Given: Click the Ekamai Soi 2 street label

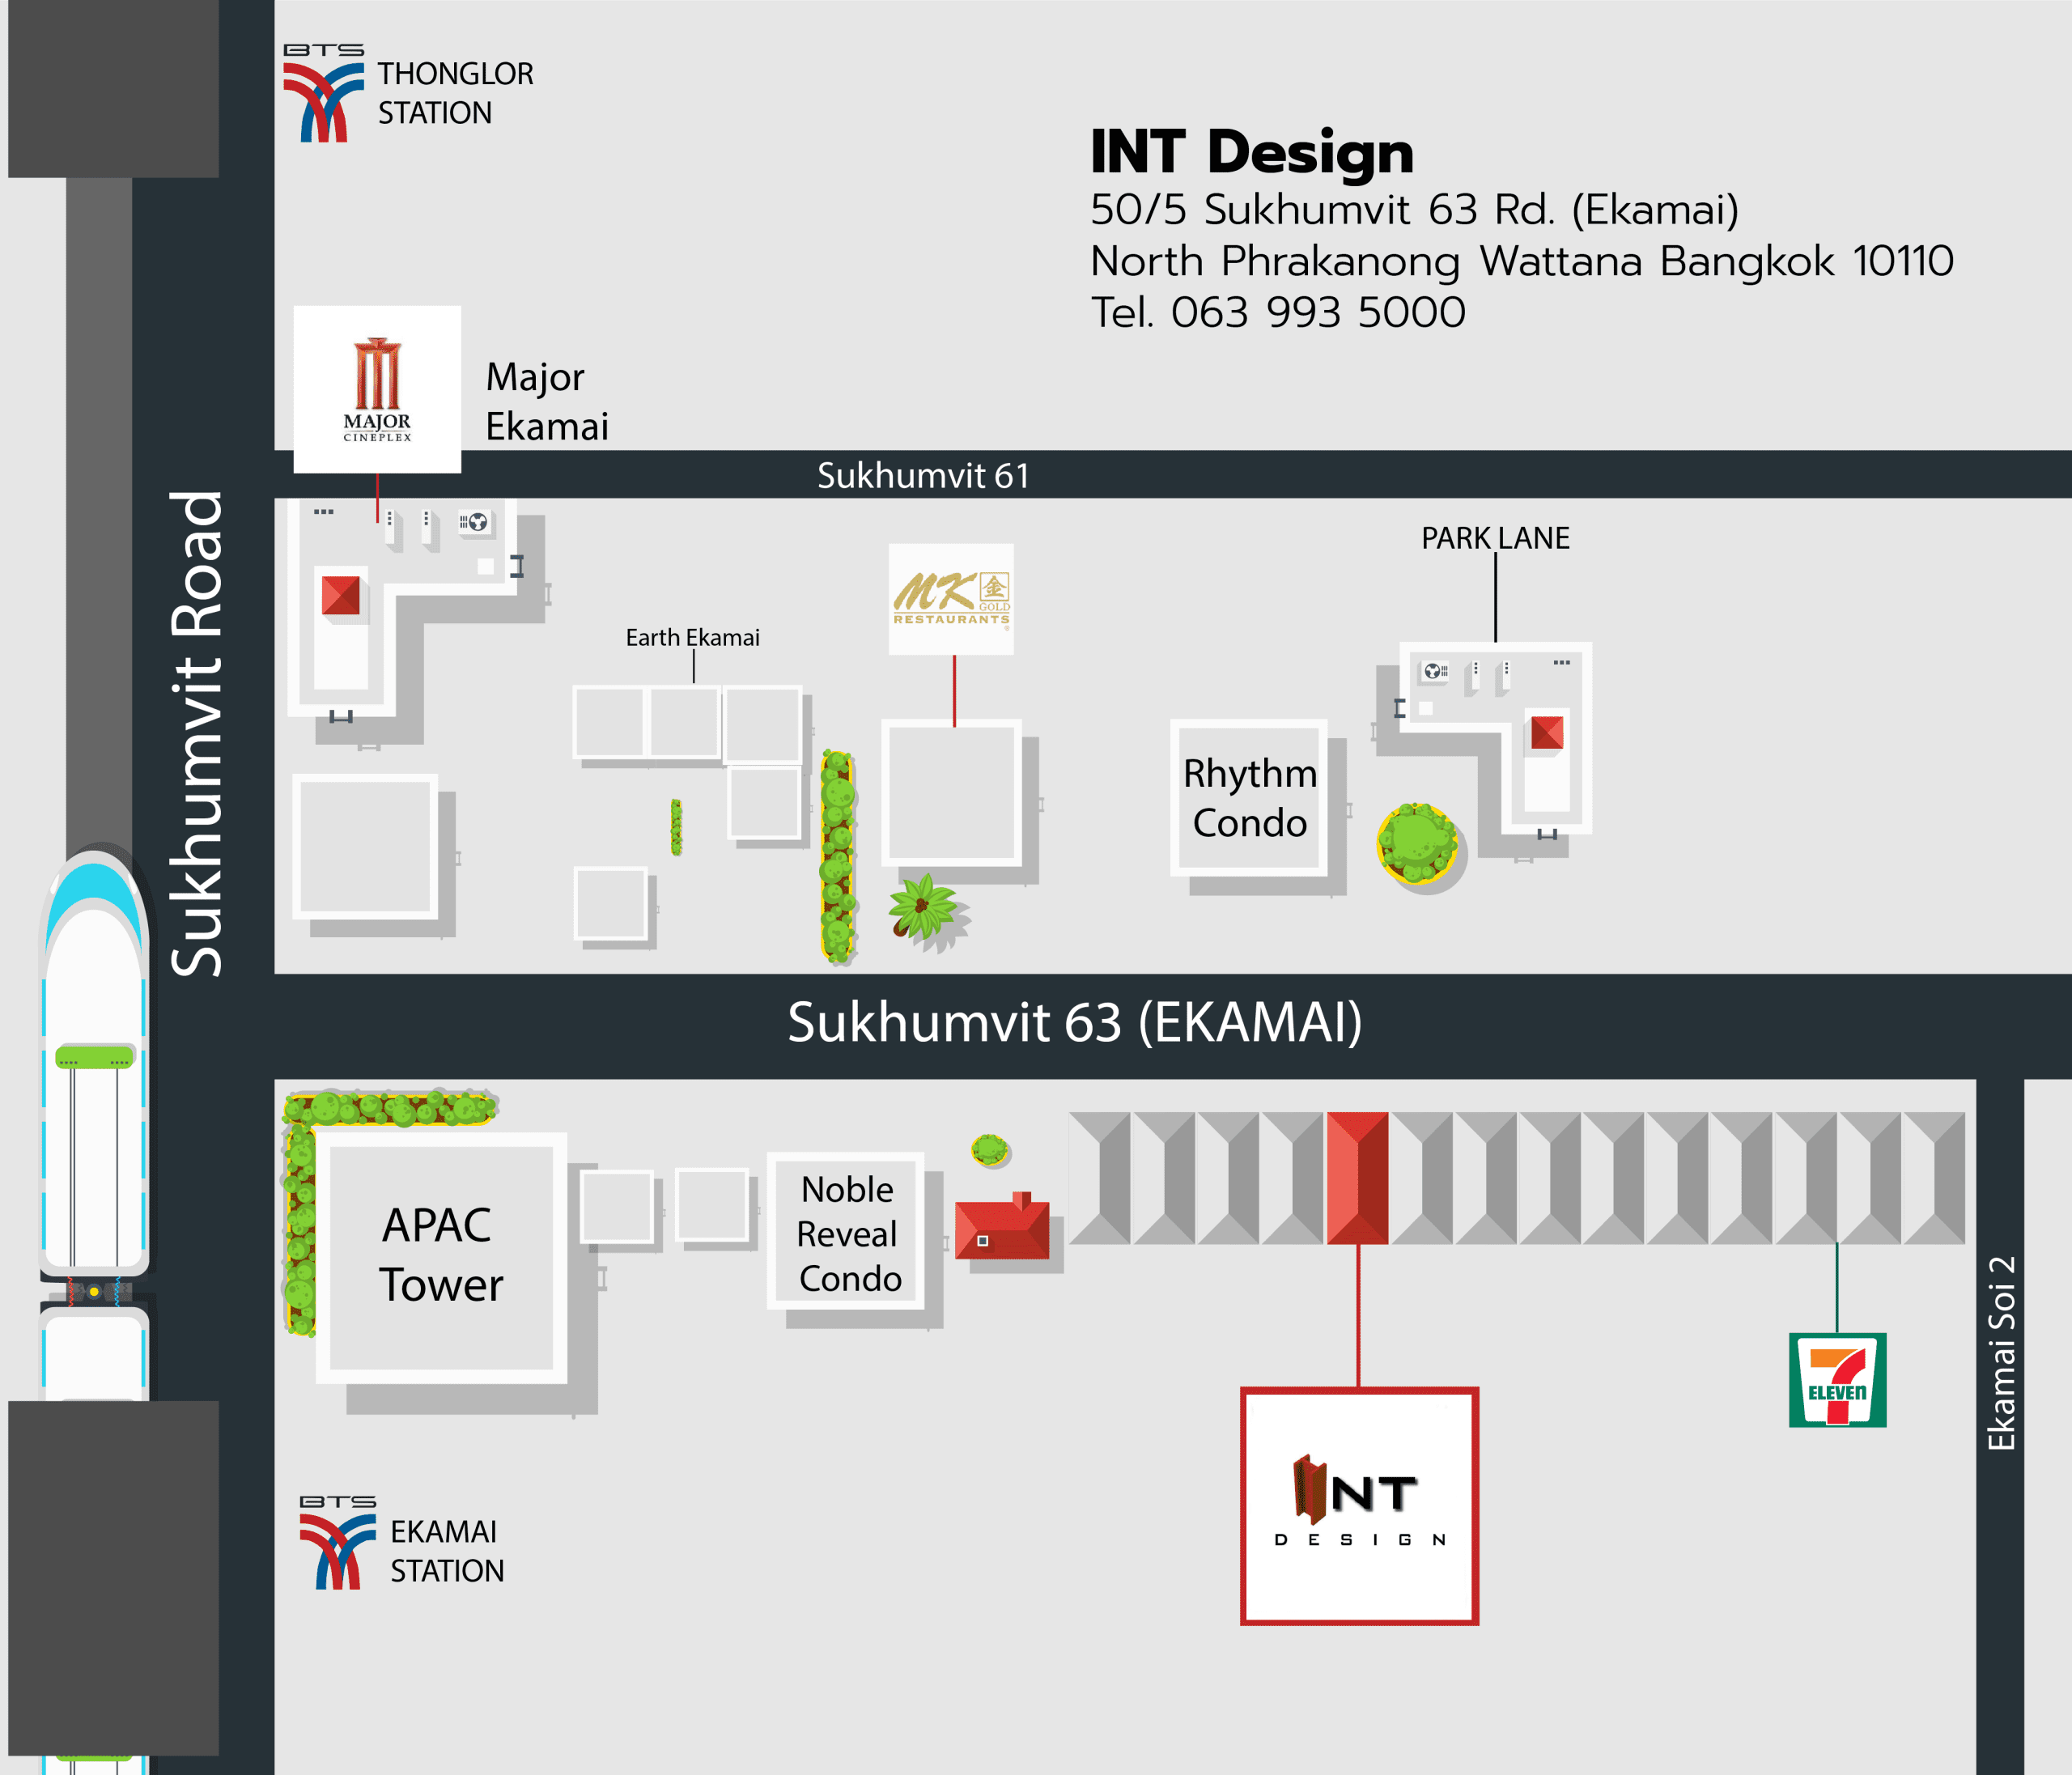Looking at the screenshot, I should [2000, 1353].
